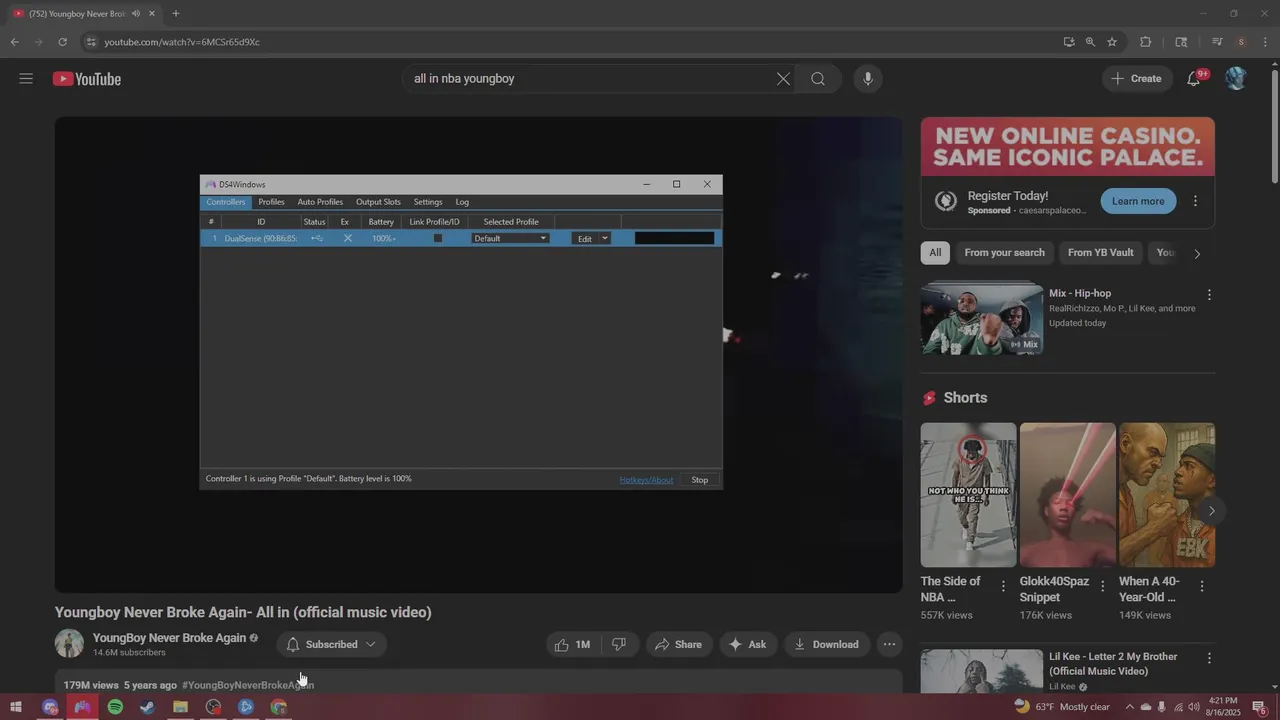Start voice search with the microphone
Screen dimensions: 1280x720
pyautogui.click(x=867, y=79)
